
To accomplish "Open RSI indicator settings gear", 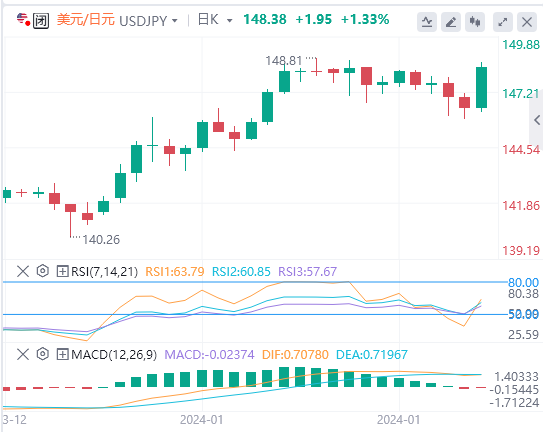I will (43, 271).
